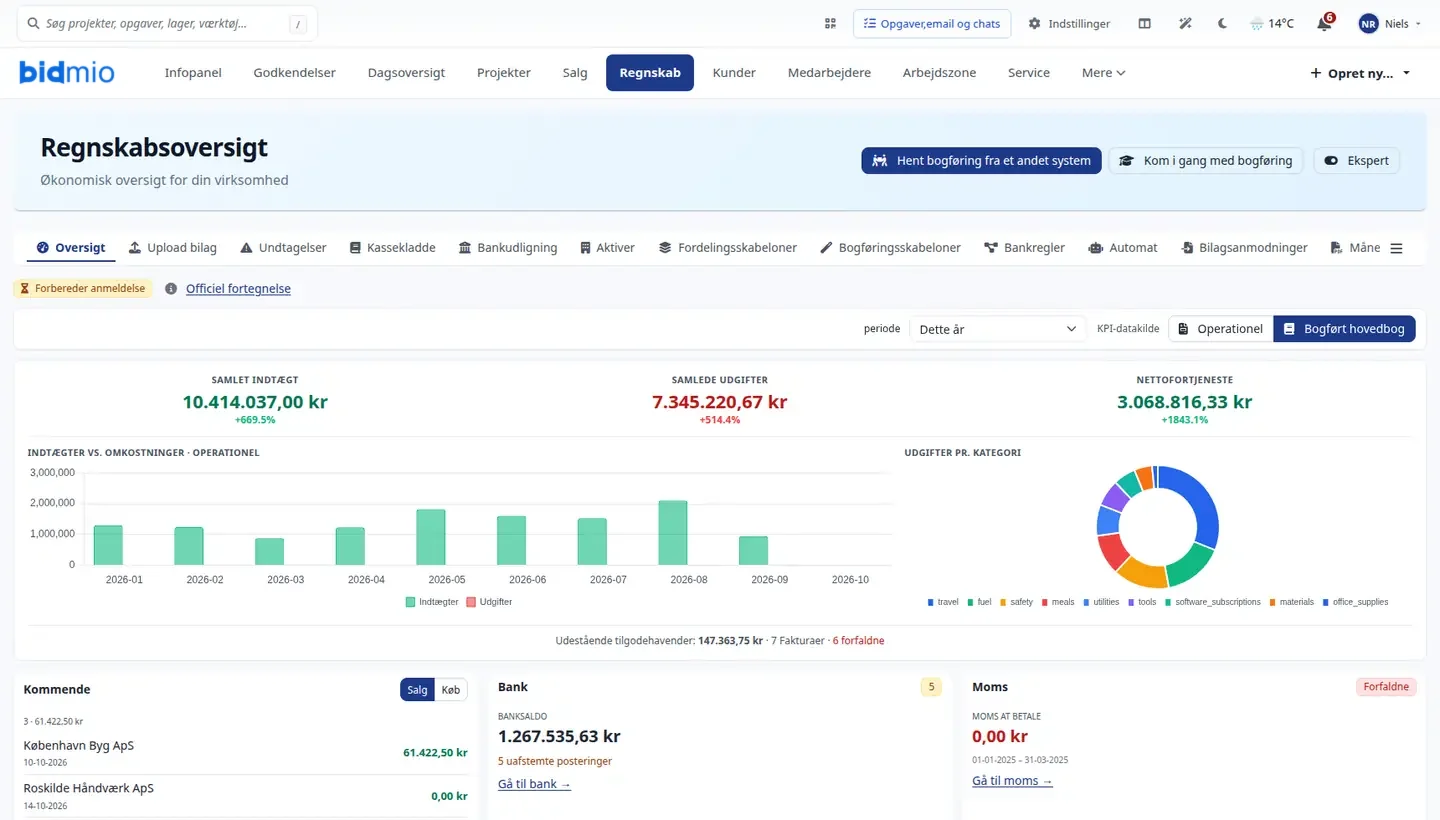
Task: Go to the Kassekladde tab
Action: pos(392,247)
